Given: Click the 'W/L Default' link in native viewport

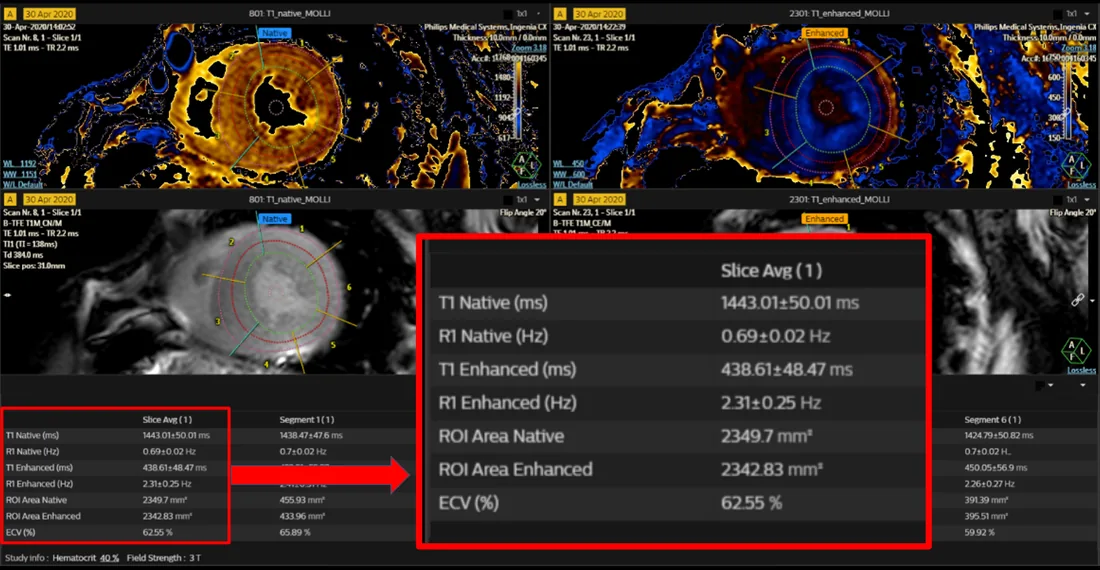Looking at the screenshot, I should 22,184.
